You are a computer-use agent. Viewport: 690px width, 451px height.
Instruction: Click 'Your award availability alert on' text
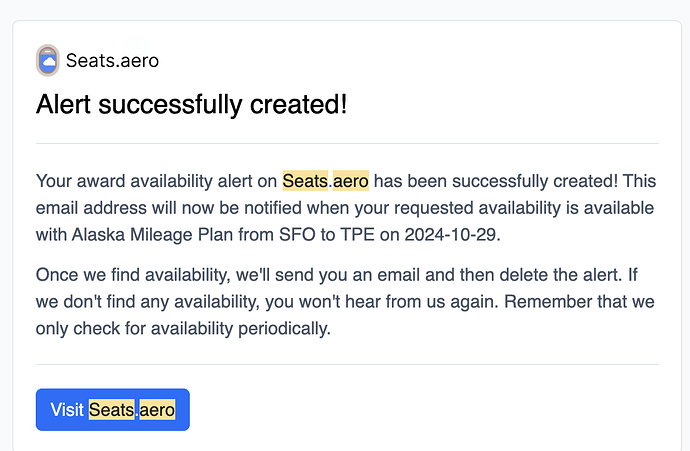coord(156,181)
